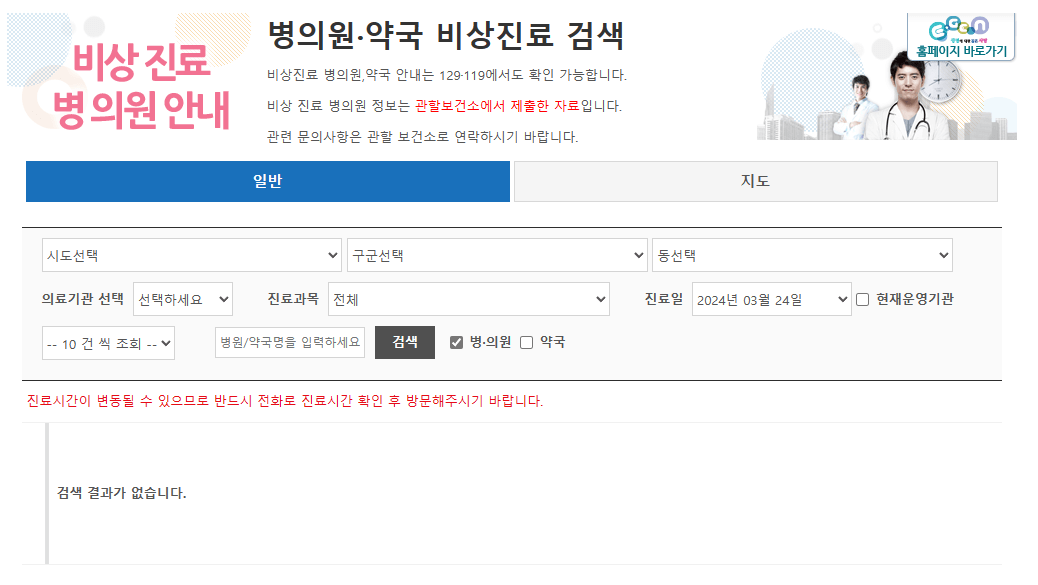This screenshot has height=585, width=1038.
Task: Click the red 관할보건소에서 제출한 자료 text
Action: click(x=497, y=106)
